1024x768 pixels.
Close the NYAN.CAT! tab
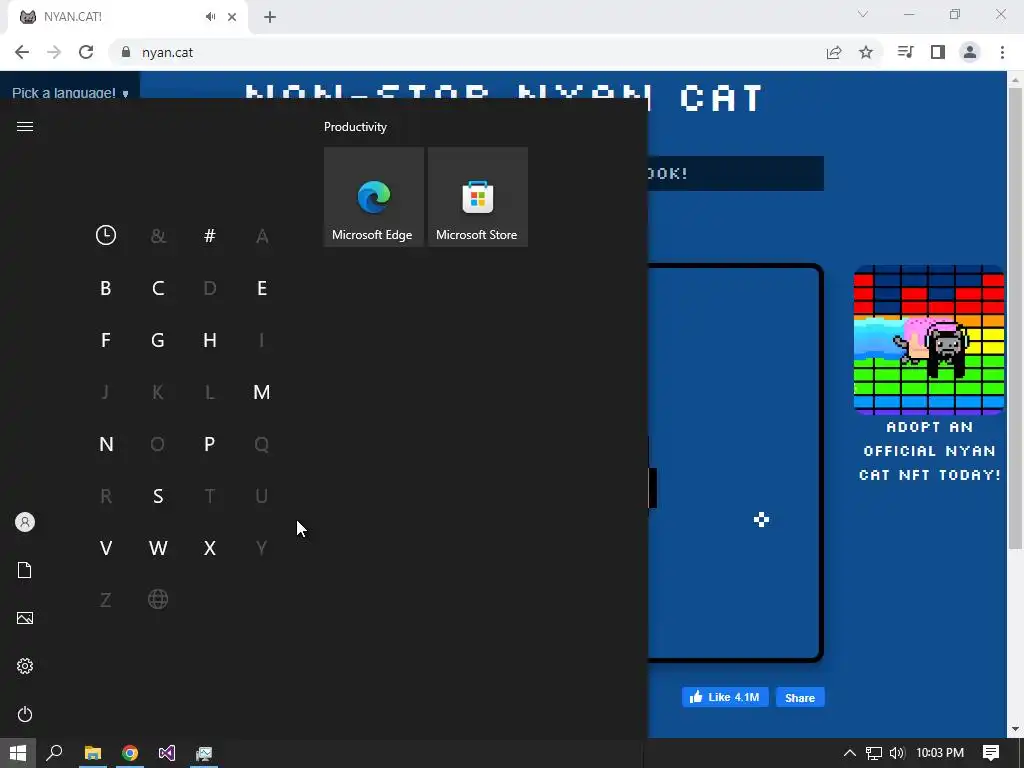(232, 17)
